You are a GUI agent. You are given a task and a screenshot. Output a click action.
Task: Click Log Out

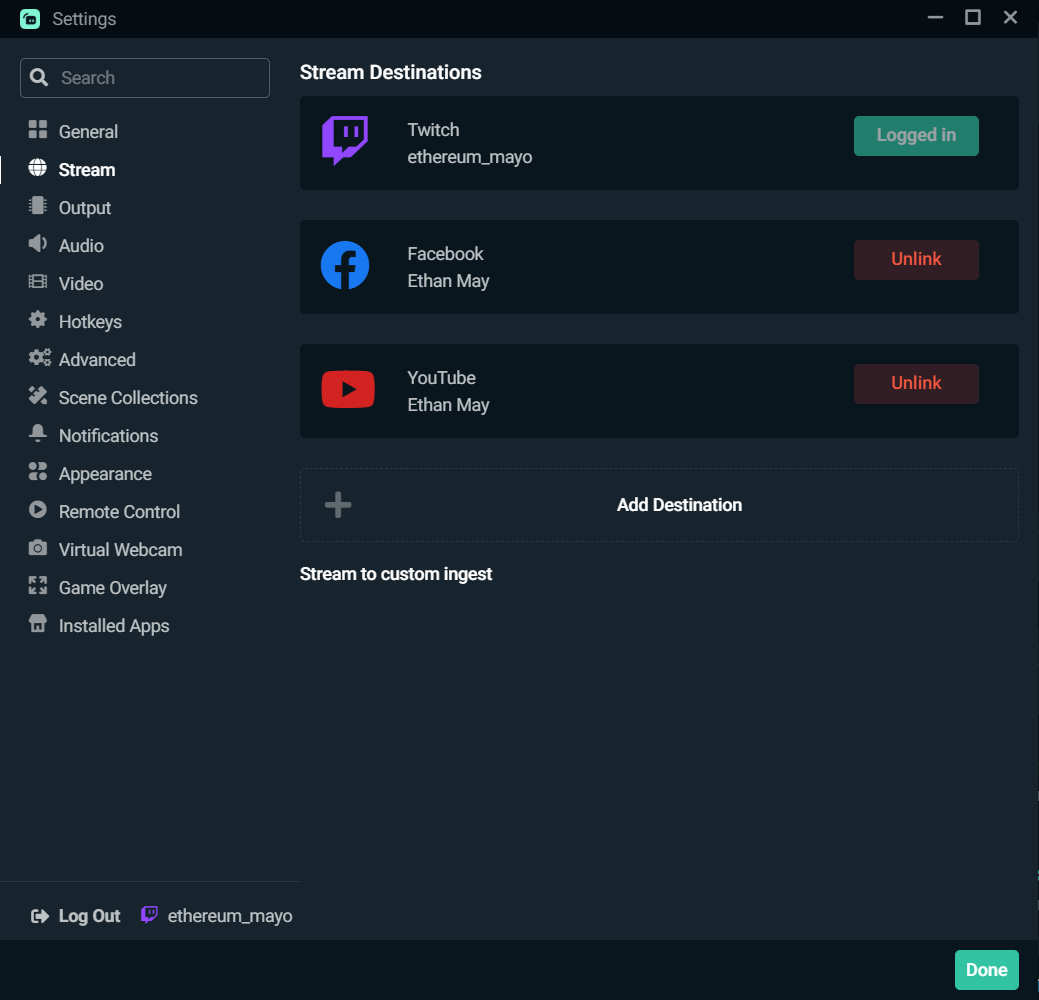tap(89, 916)
